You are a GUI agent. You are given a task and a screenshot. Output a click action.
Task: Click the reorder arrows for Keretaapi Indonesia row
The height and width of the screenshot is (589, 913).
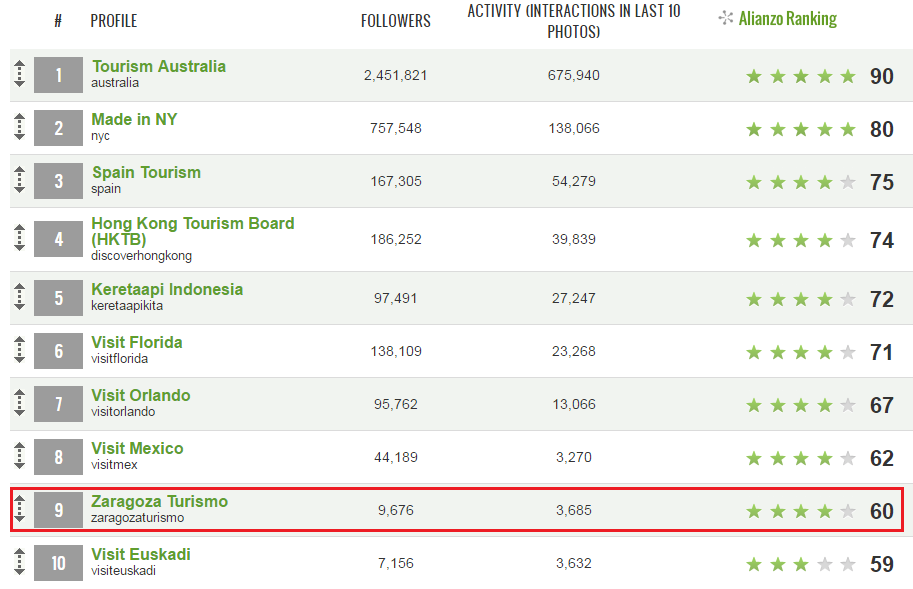(x=19, y=297)
